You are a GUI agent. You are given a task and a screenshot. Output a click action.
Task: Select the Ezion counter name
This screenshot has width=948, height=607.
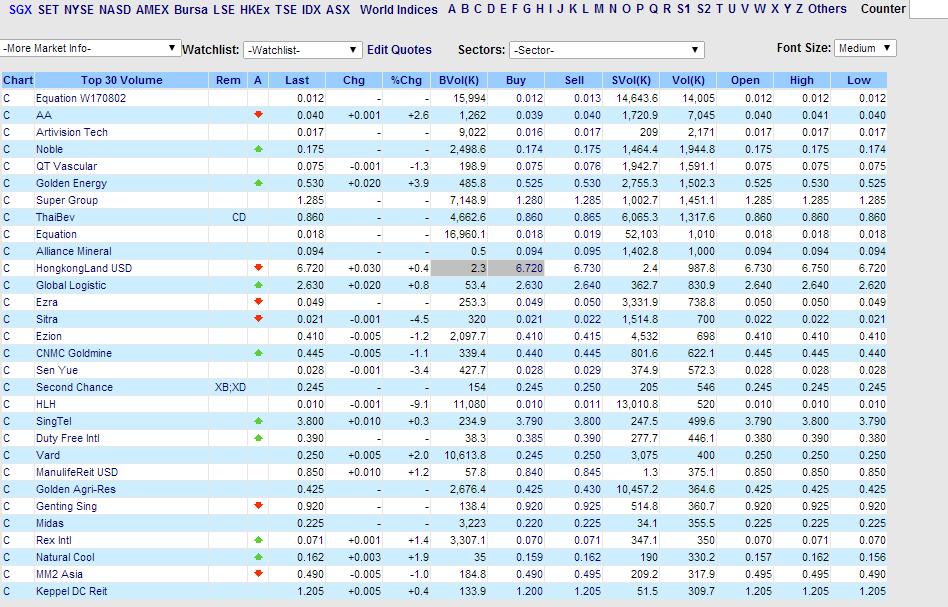[x=48, y=336]
